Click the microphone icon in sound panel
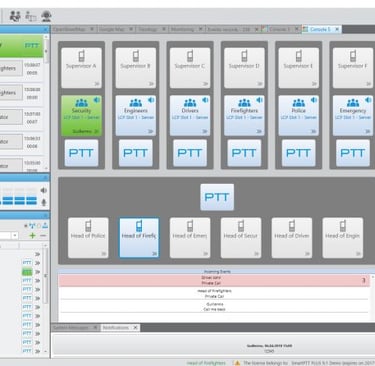This screenshot has height=366, width=375. 44,202
